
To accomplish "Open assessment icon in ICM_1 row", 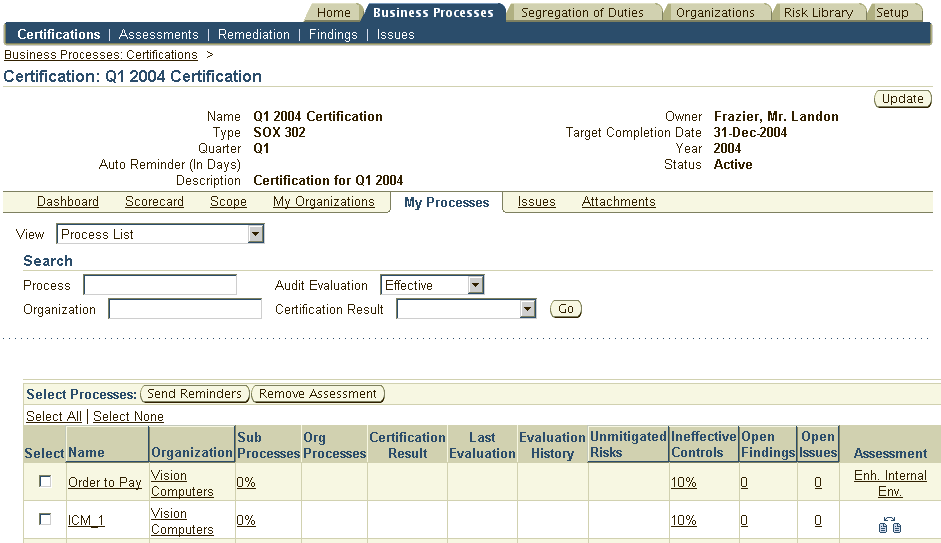I will 890,525.
